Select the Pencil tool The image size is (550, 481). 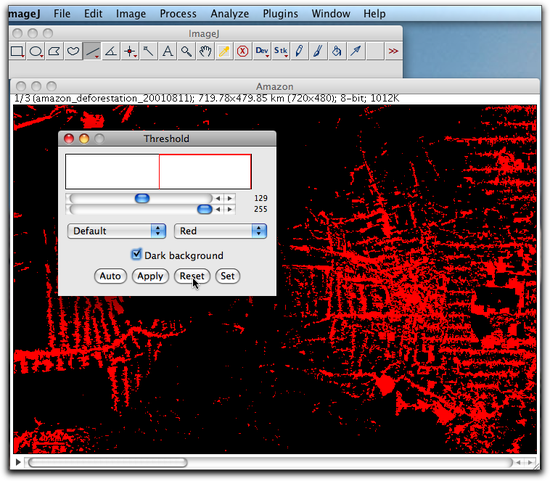tap(299, 52)
